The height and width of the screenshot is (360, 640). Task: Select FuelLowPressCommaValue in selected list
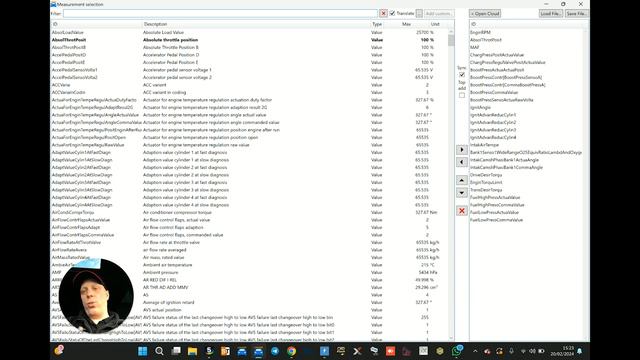click(496, 220)
